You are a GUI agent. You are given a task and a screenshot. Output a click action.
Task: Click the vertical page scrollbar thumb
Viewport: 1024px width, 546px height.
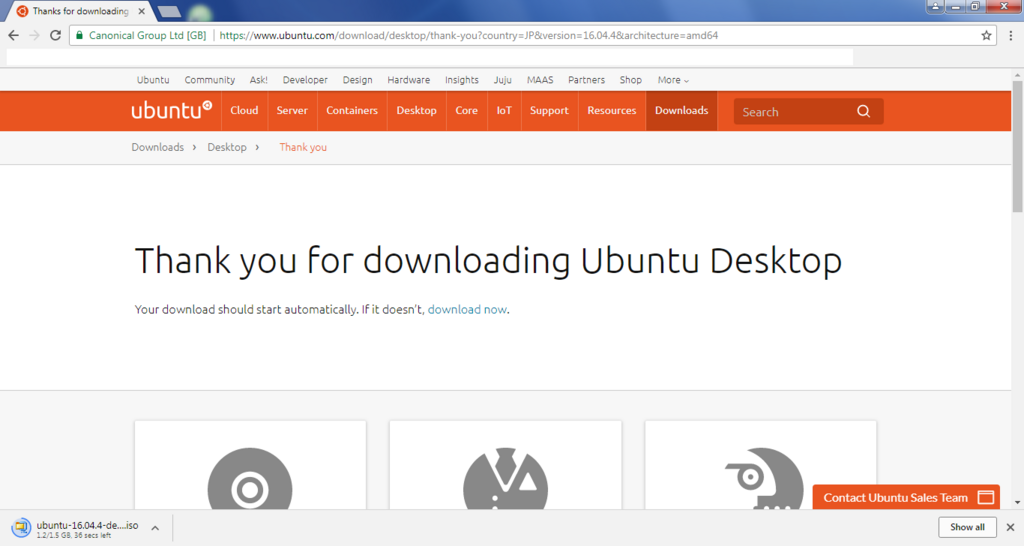point(1017,146)
